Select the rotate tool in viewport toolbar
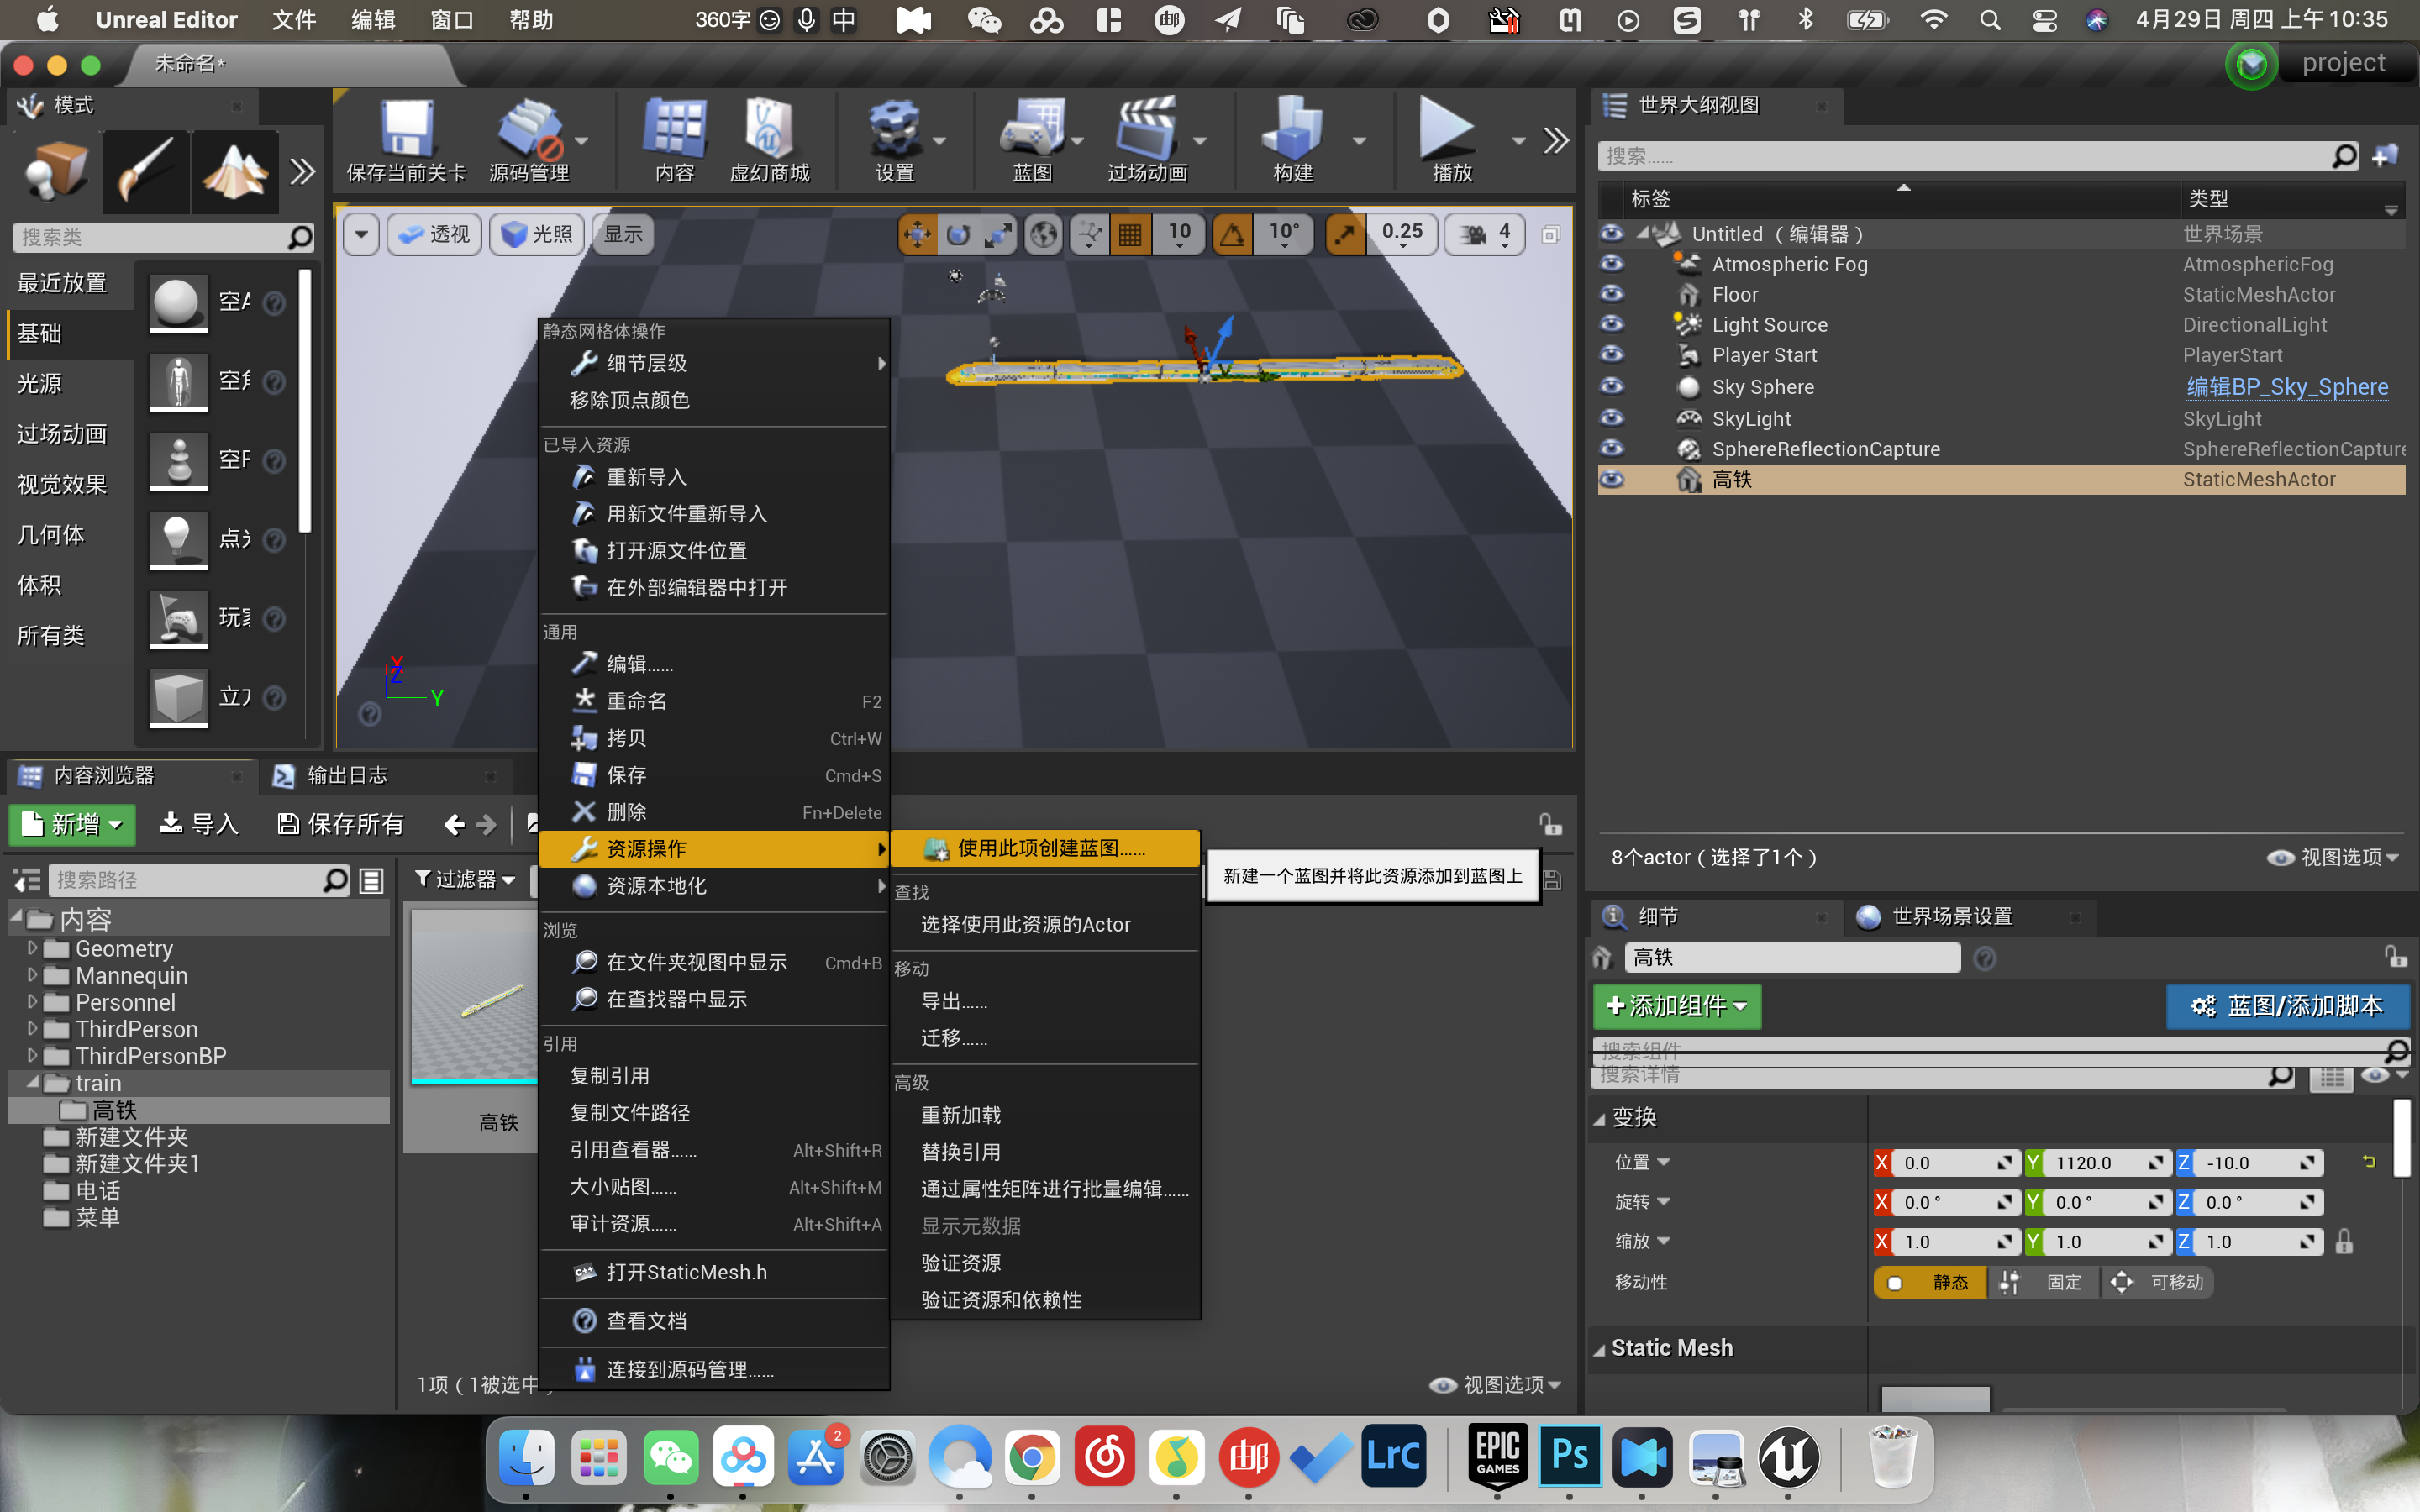 [x=958, y=233]
